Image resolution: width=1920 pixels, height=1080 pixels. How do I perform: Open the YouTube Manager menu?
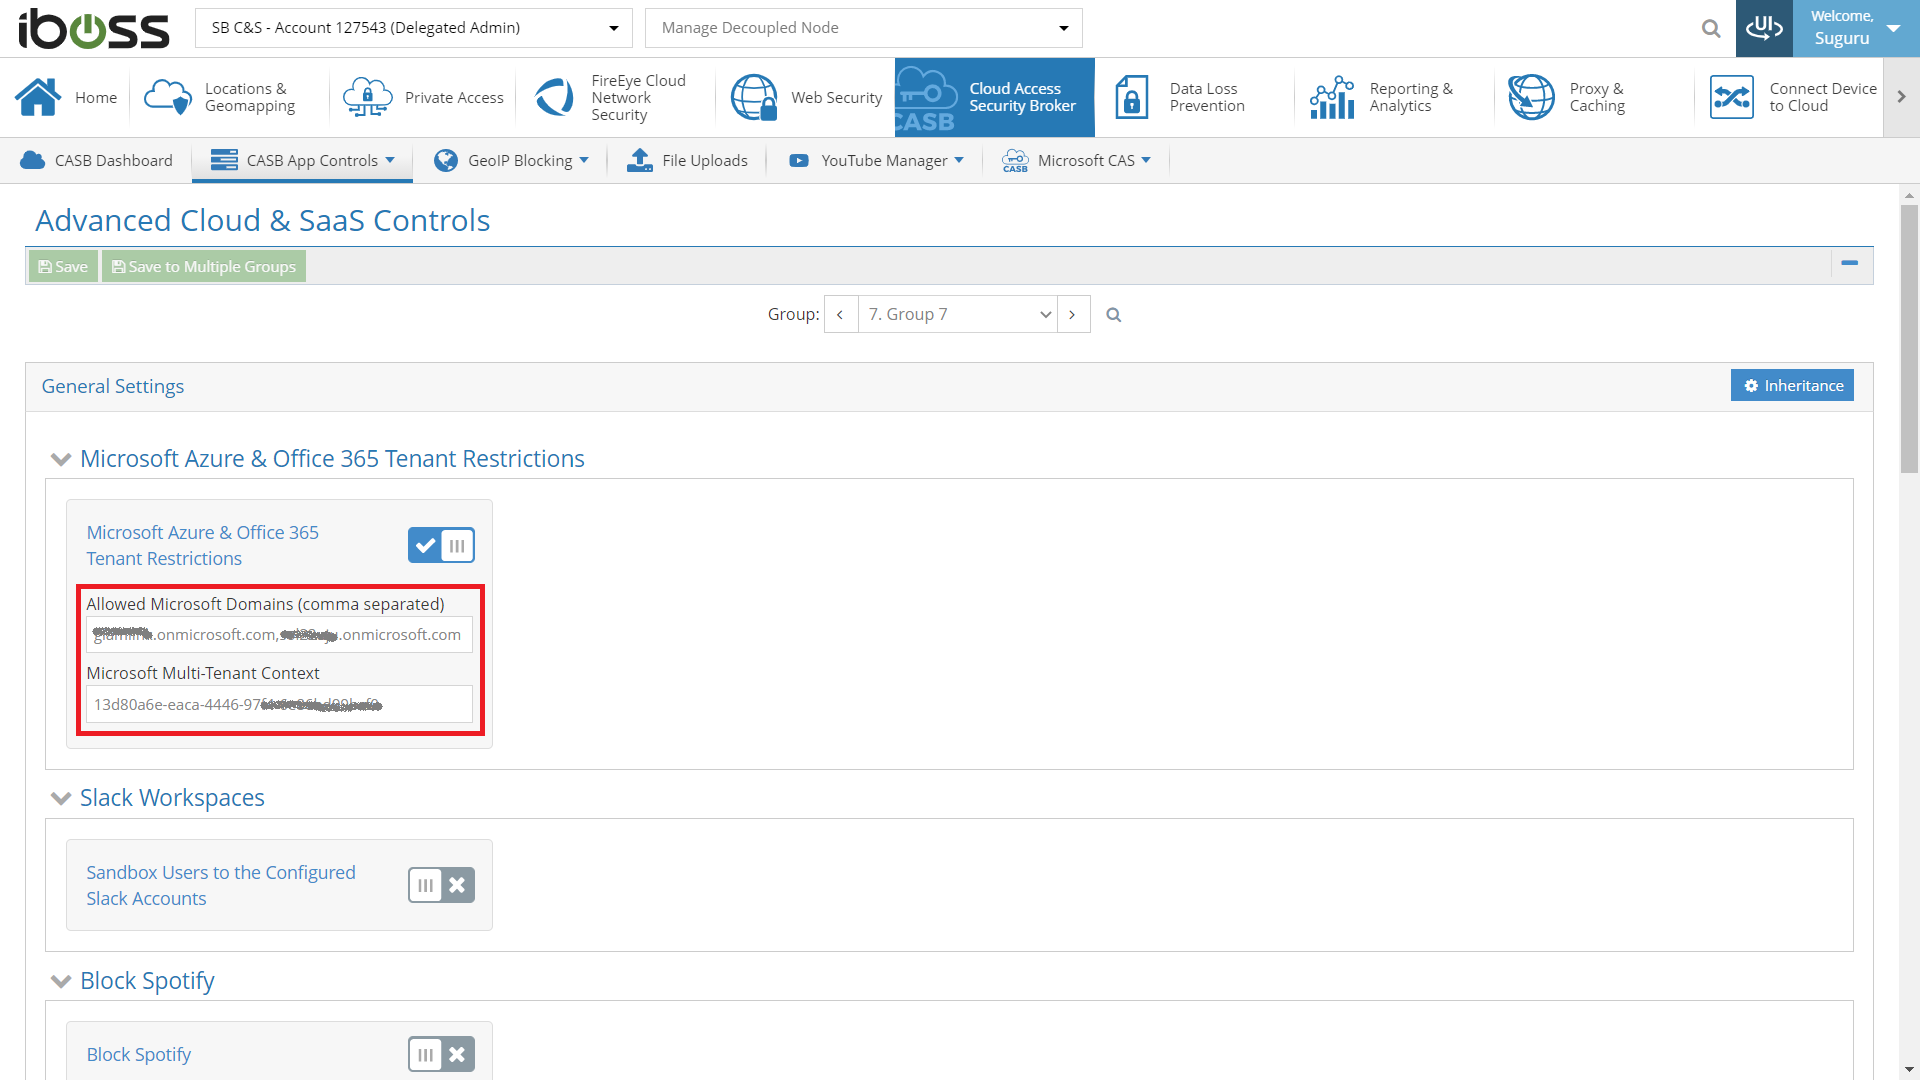pos(876,160)
